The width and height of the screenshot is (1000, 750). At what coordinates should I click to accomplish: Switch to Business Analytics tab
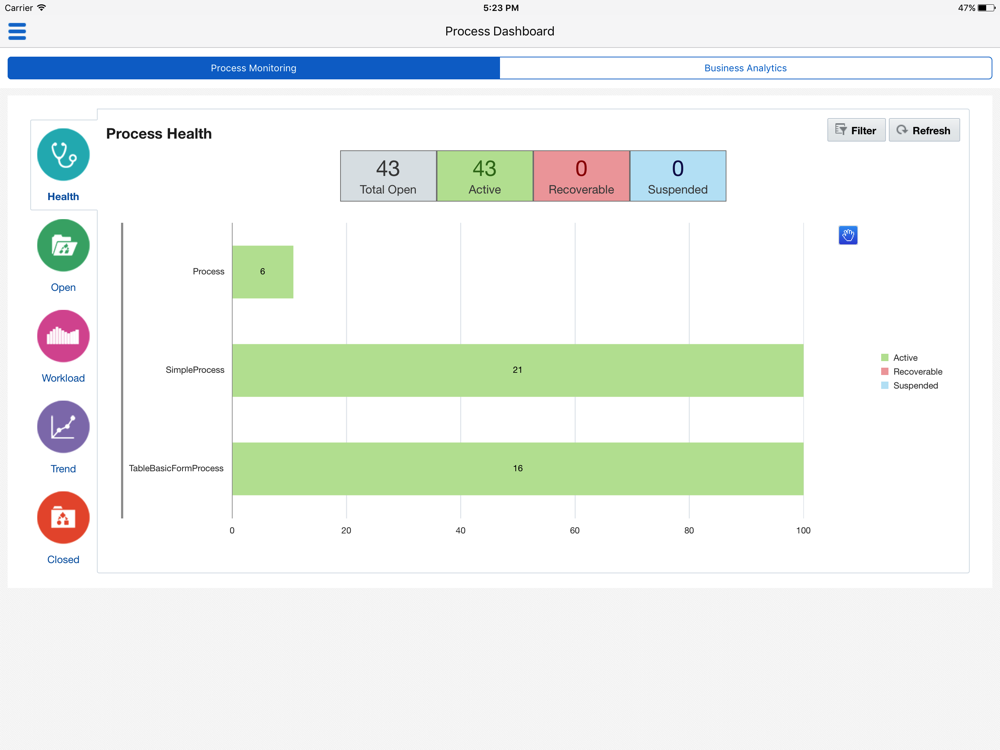[746, 68]
